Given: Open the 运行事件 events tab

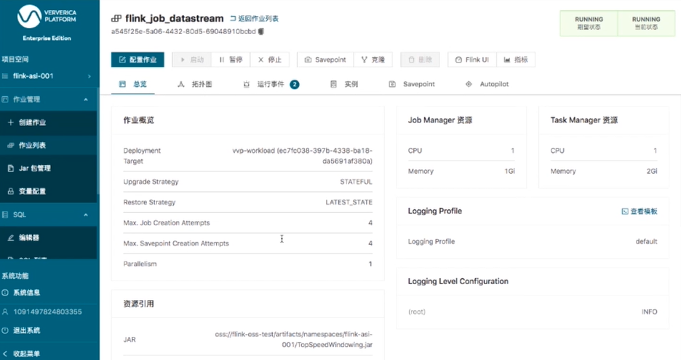Looking at the screenshot, I should point(271,84).
